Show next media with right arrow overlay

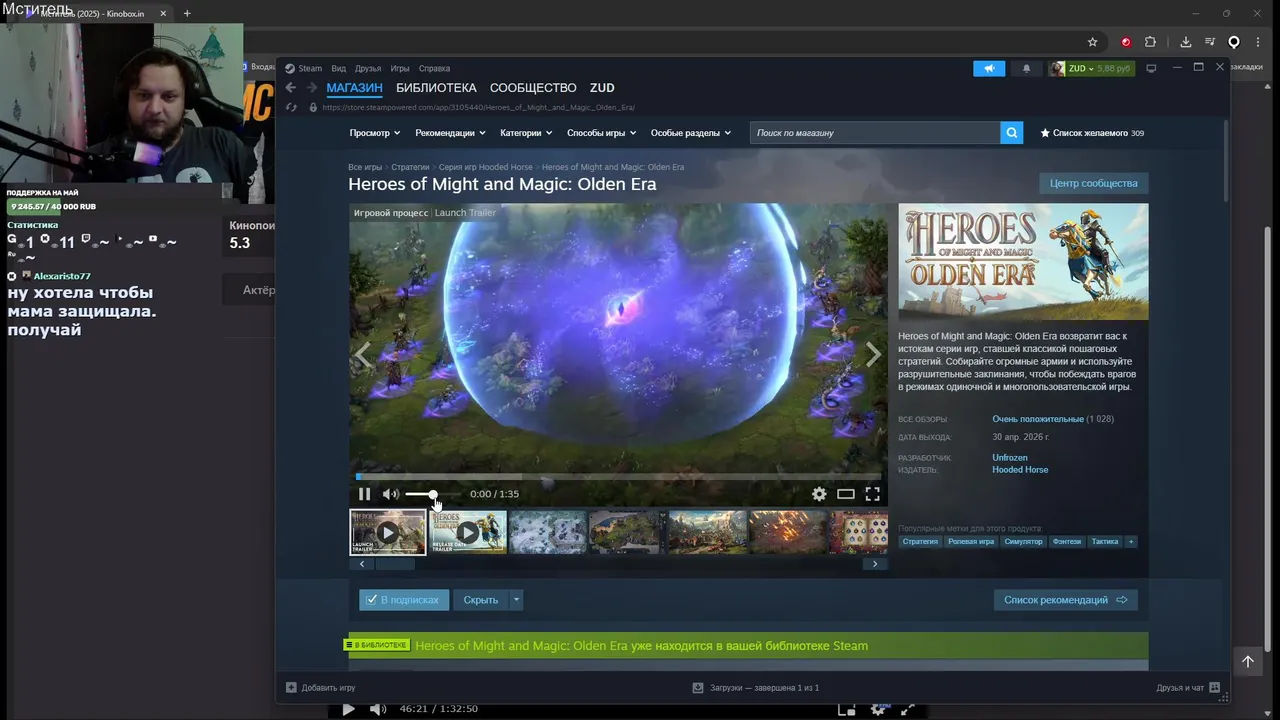(873, 354)
